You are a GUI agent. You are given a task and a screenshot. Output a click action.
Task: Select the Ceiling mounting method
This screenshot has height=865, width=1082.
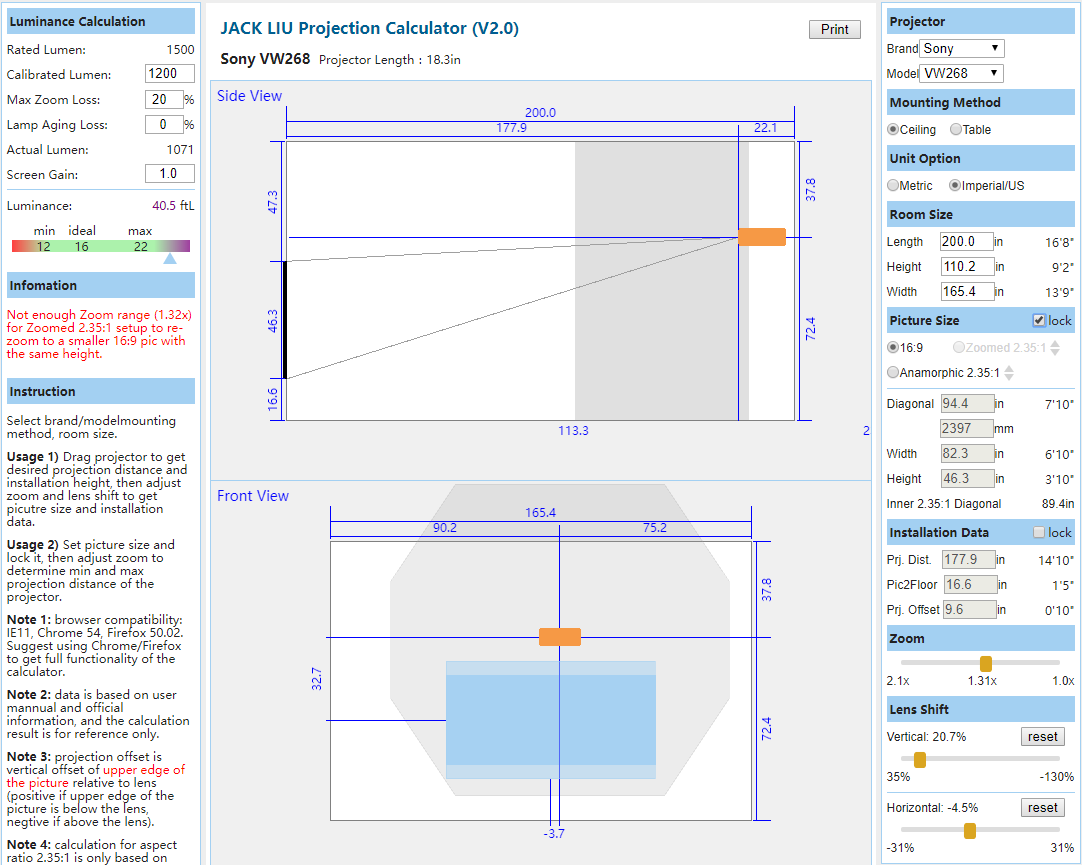[891, 129]
